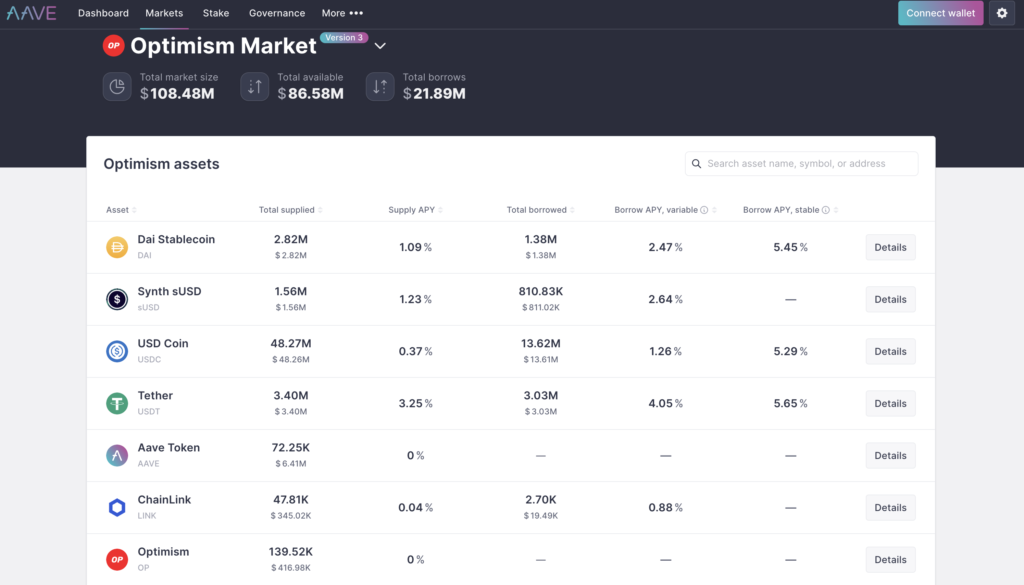The width and height of the screenshot is (1024, 585).
Task: Click the USD Coin name
Action: pos(163,343)
